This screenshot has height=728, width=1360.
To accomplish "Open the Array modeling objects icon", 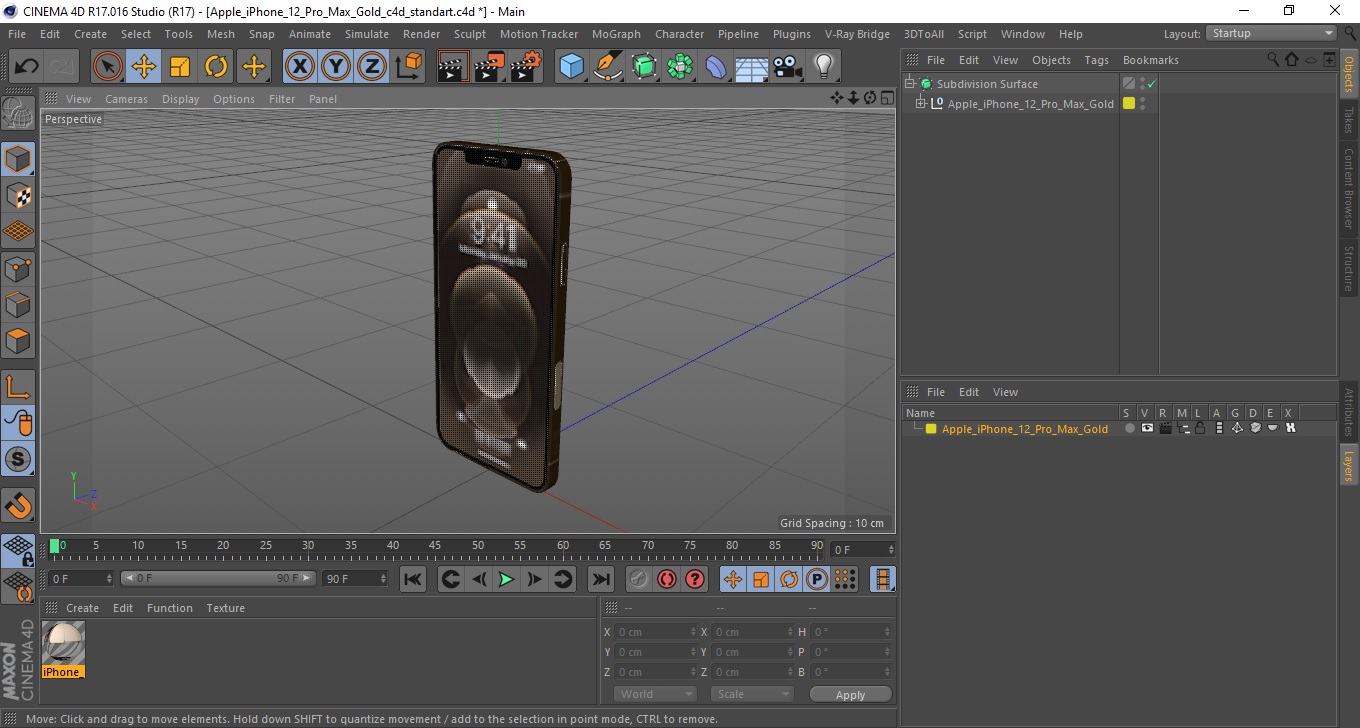I will (680, 67).
